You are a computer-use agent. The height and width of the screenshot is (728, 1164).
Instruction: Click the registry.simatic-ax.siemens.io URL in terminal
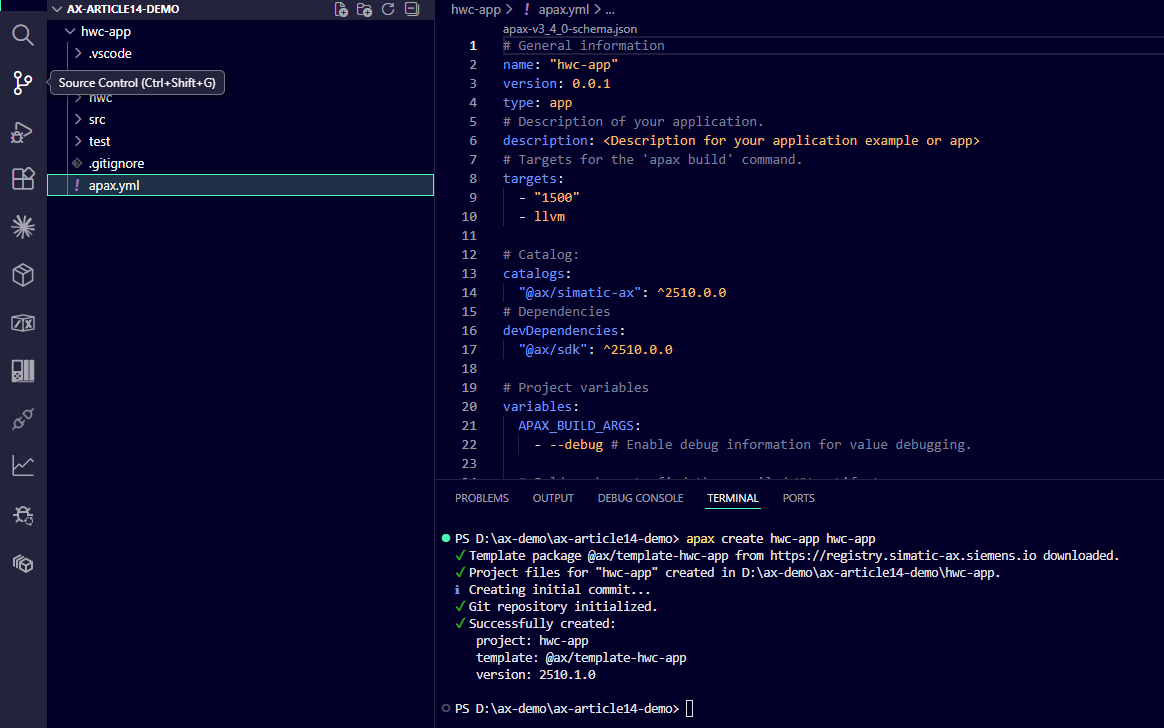903,555
